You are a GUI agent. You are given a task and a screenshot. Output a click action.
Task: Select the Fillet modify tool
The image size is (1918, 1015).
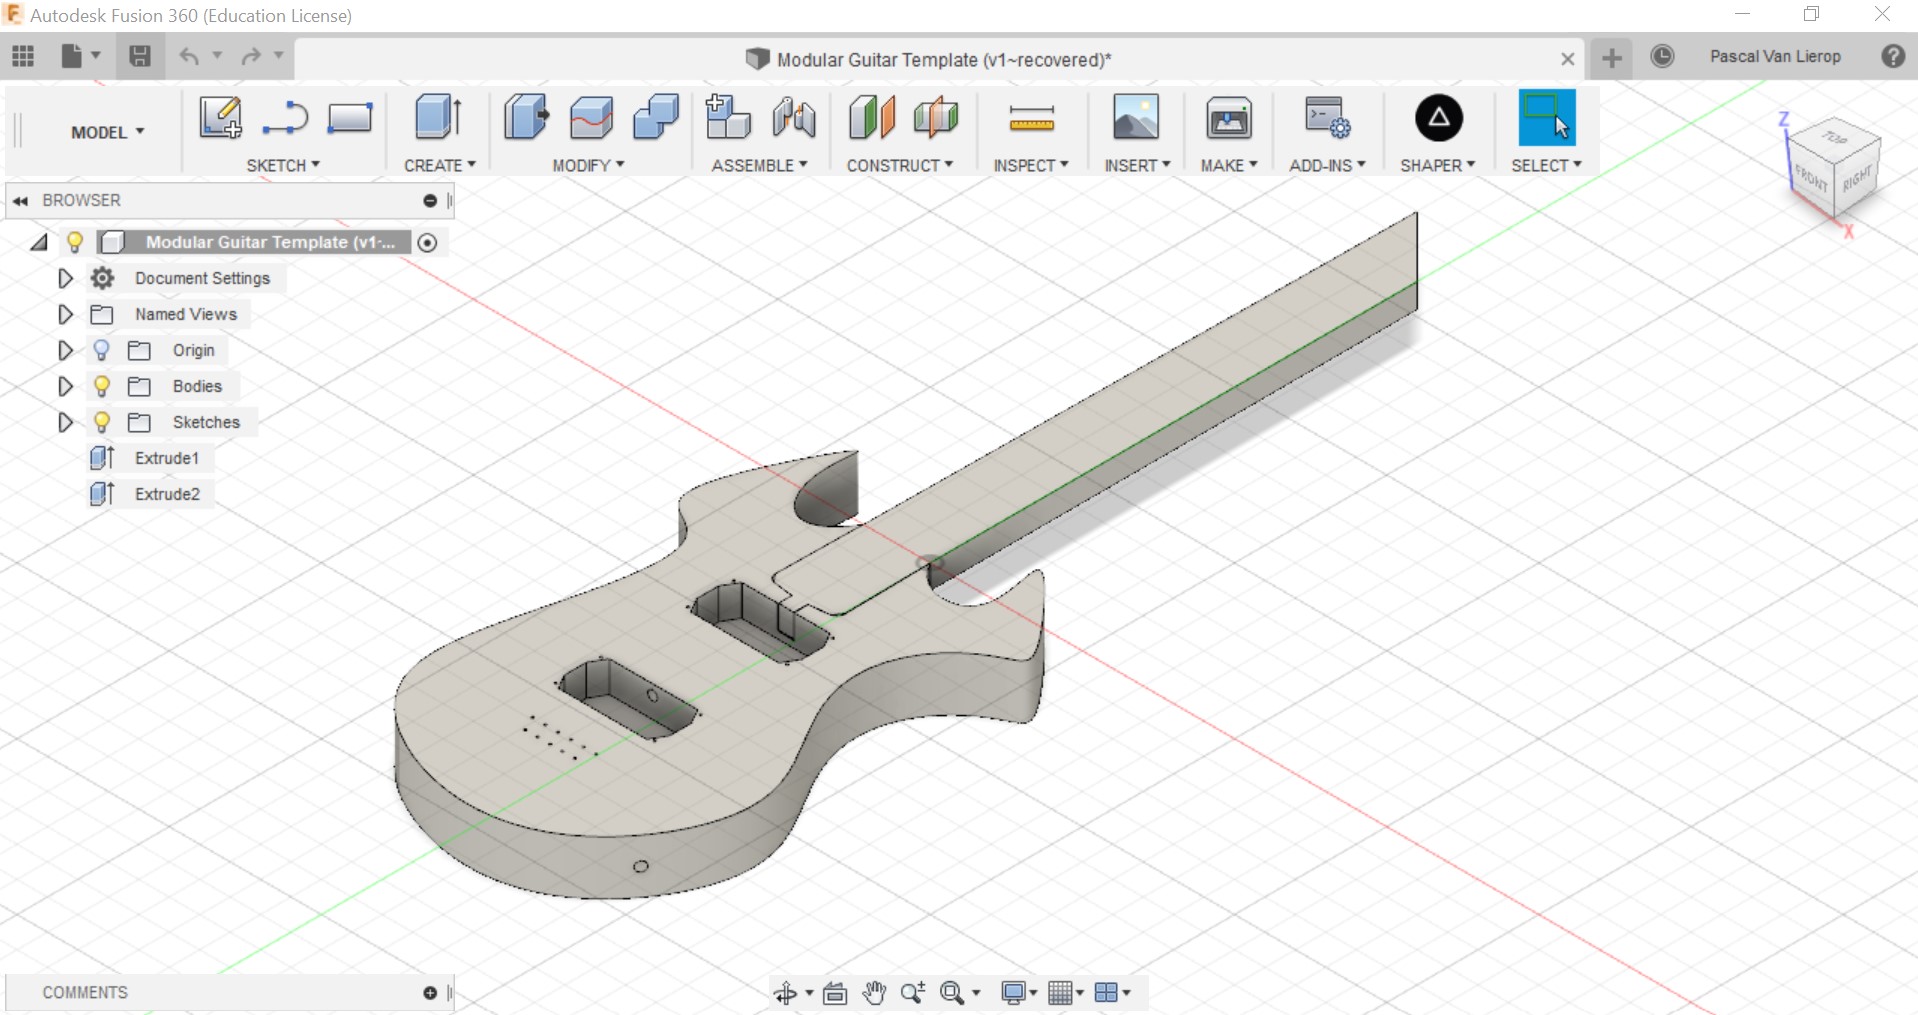pos(592,118)
